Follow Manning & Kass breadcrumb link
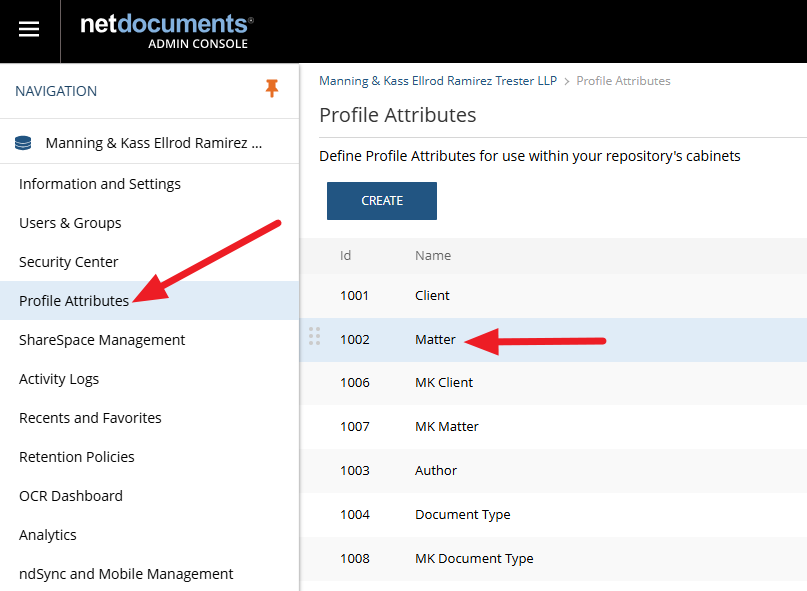 (x=438, y=81)
